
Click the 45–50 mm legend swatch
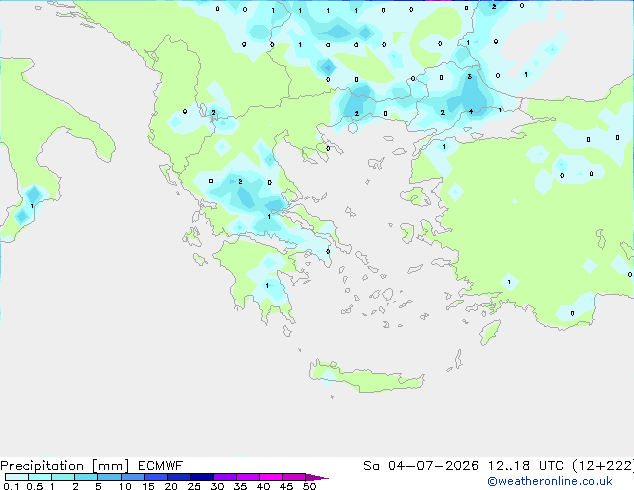(x=294, y=477)
